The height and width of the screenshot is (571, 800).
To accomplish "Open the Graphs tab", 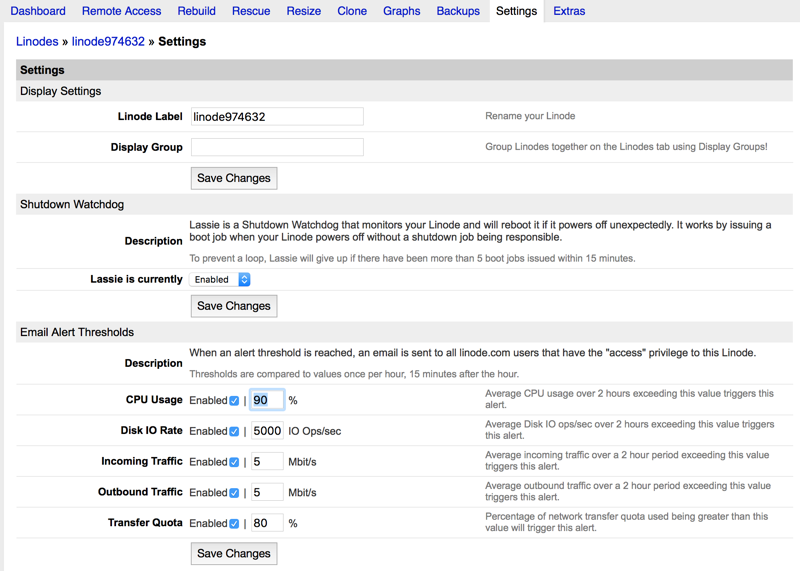I will pyautogui.click(x=402, y=11).
